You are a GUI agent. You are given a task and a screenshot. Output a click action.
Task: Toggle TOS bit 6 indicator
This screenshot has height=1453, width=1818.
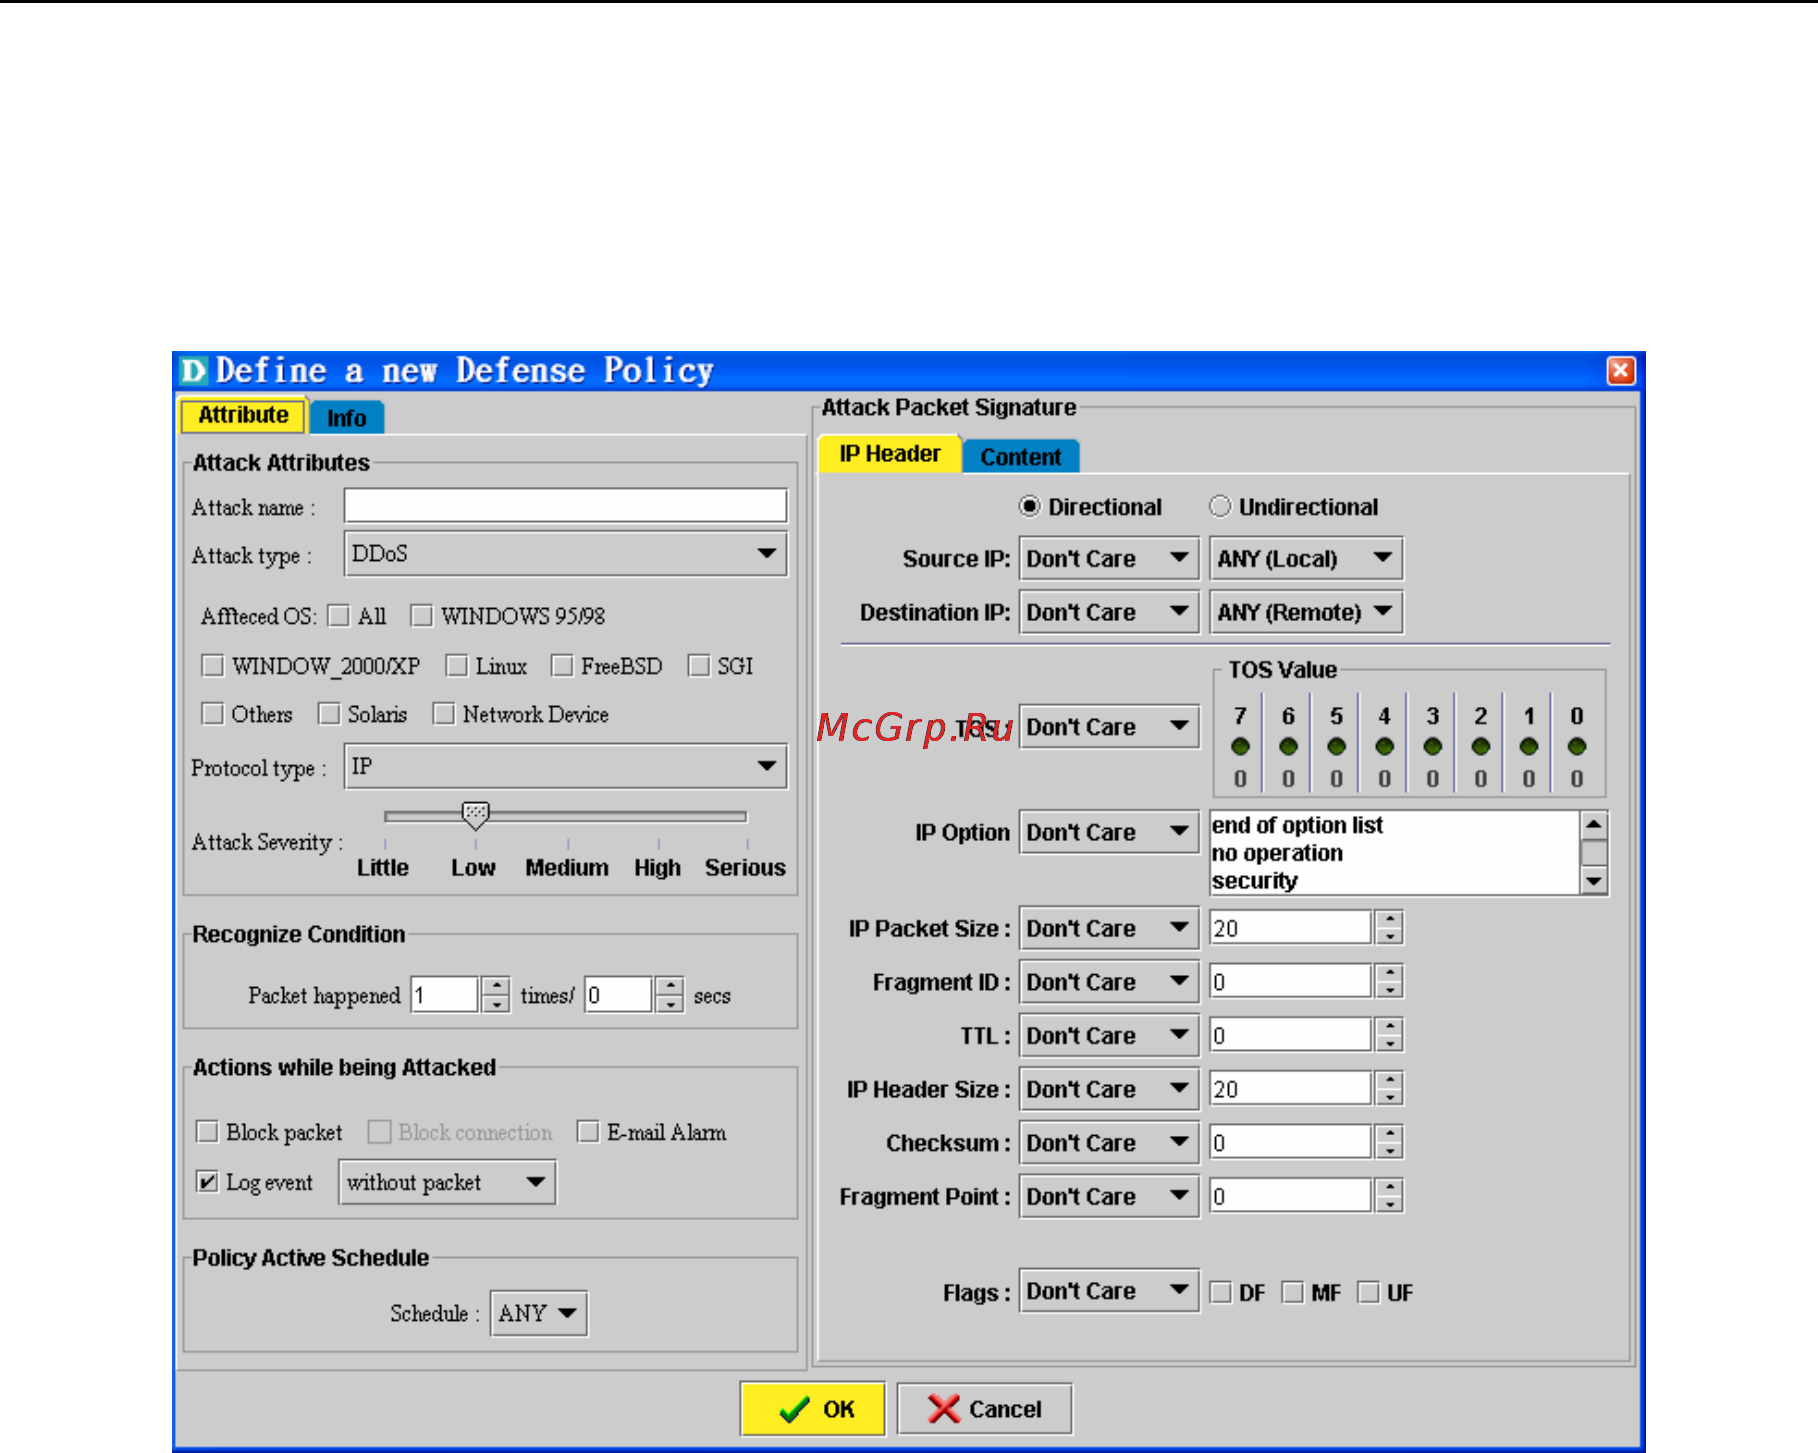coord(1288,746)
